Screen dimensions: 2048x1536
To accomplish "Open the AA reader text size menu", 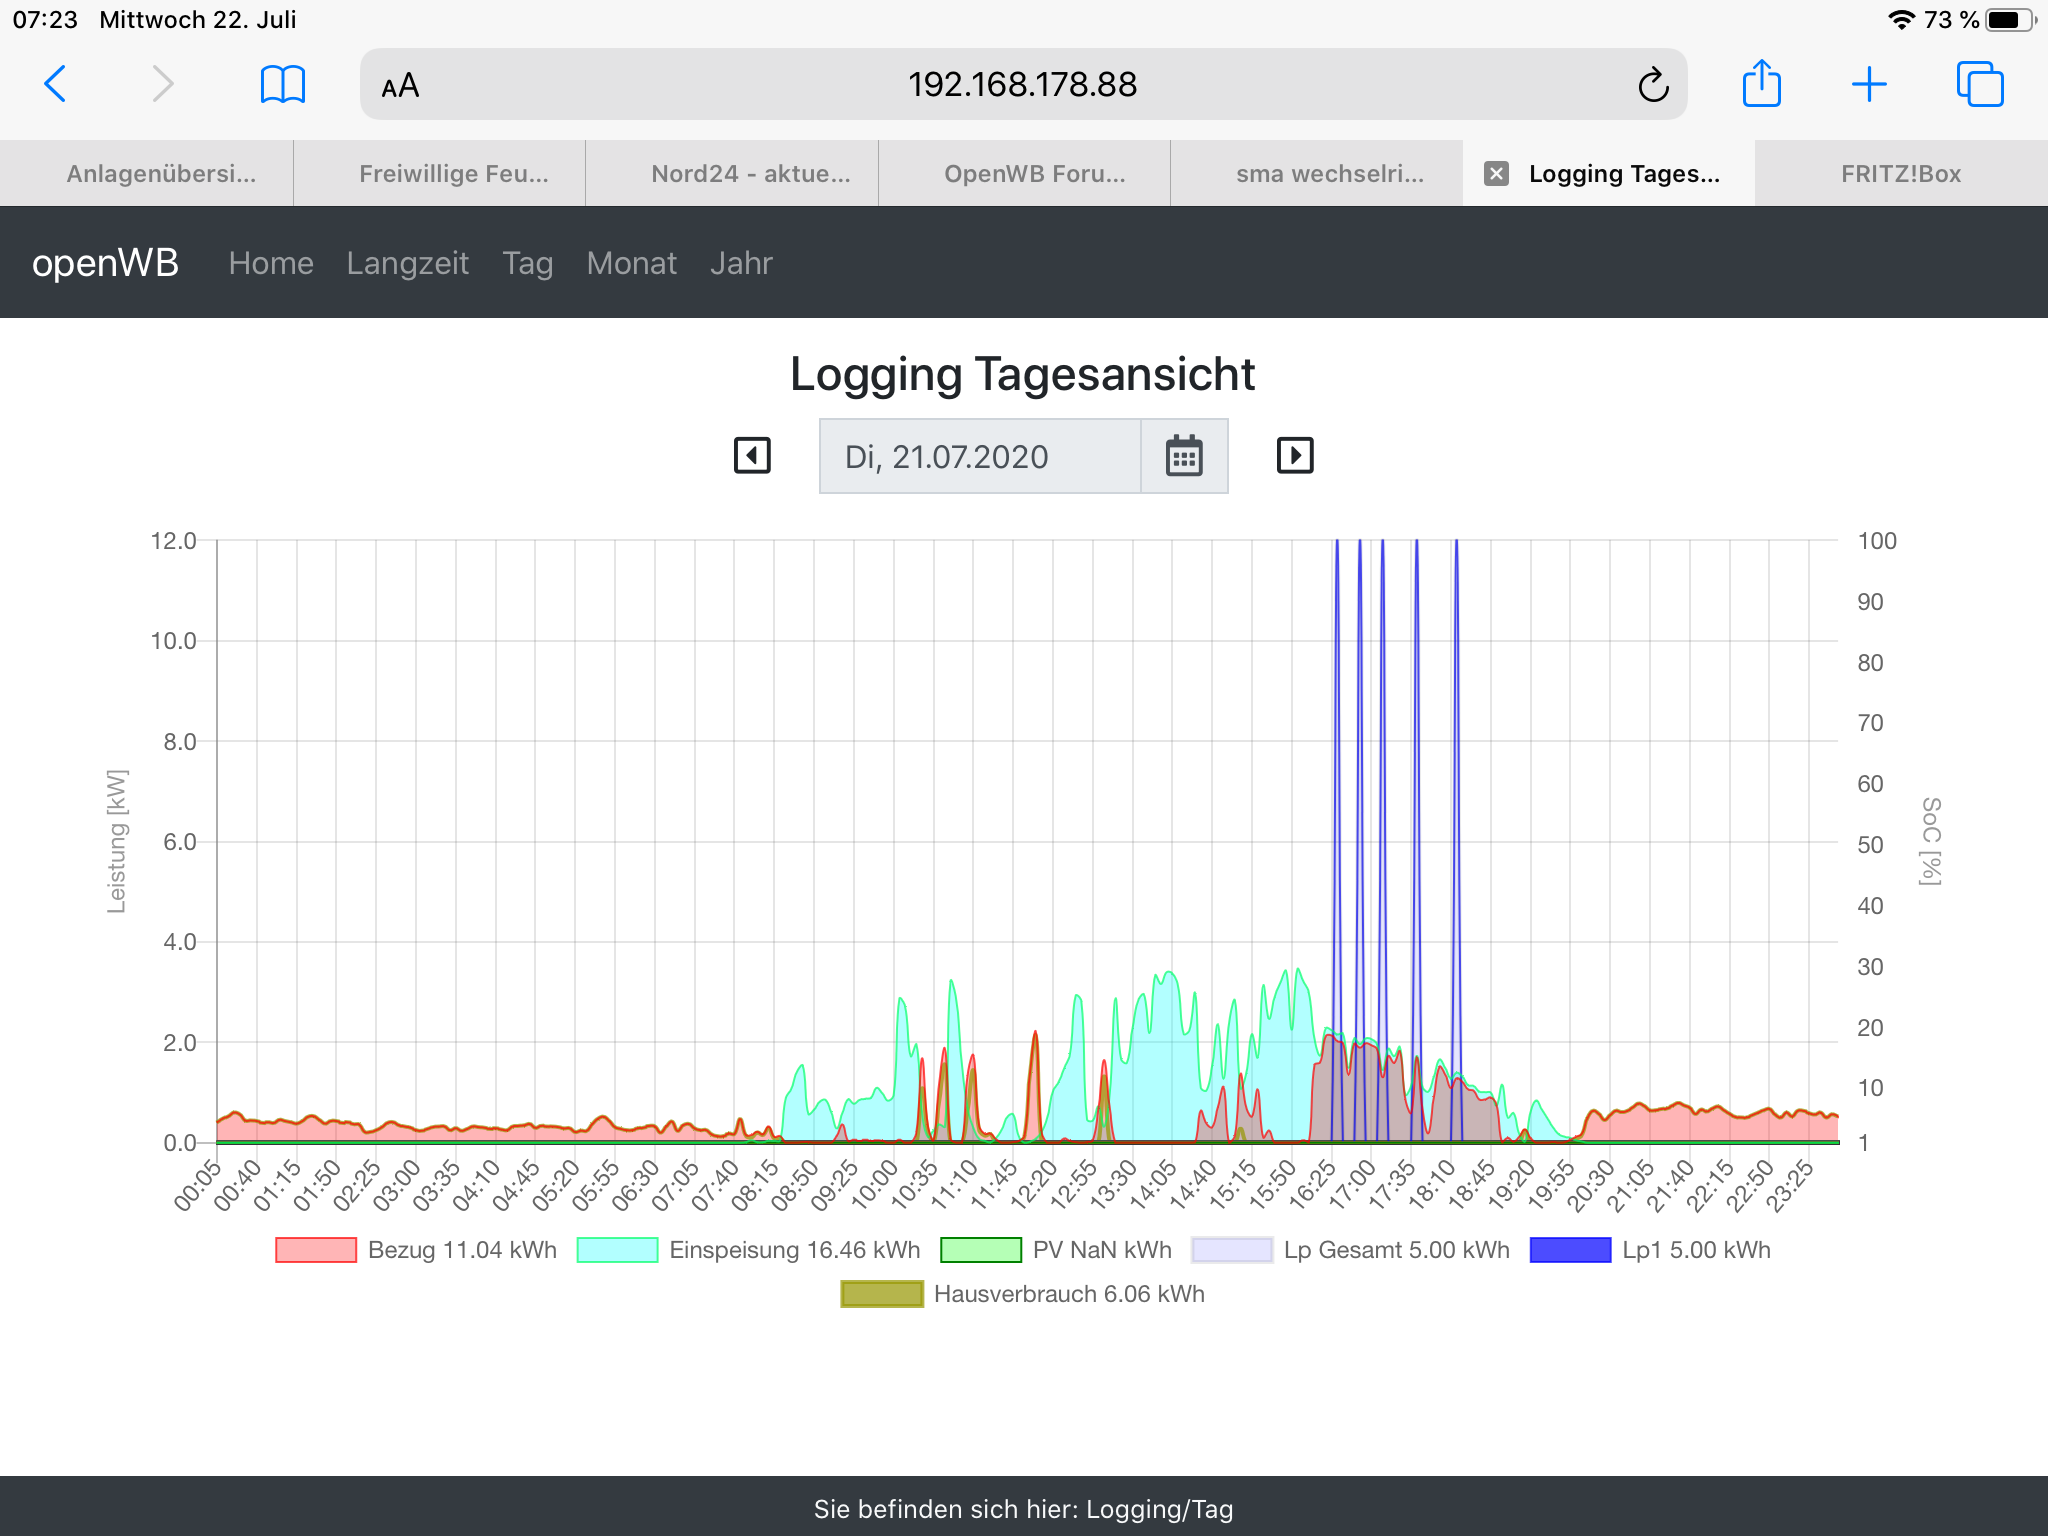I will click(400, 86).
